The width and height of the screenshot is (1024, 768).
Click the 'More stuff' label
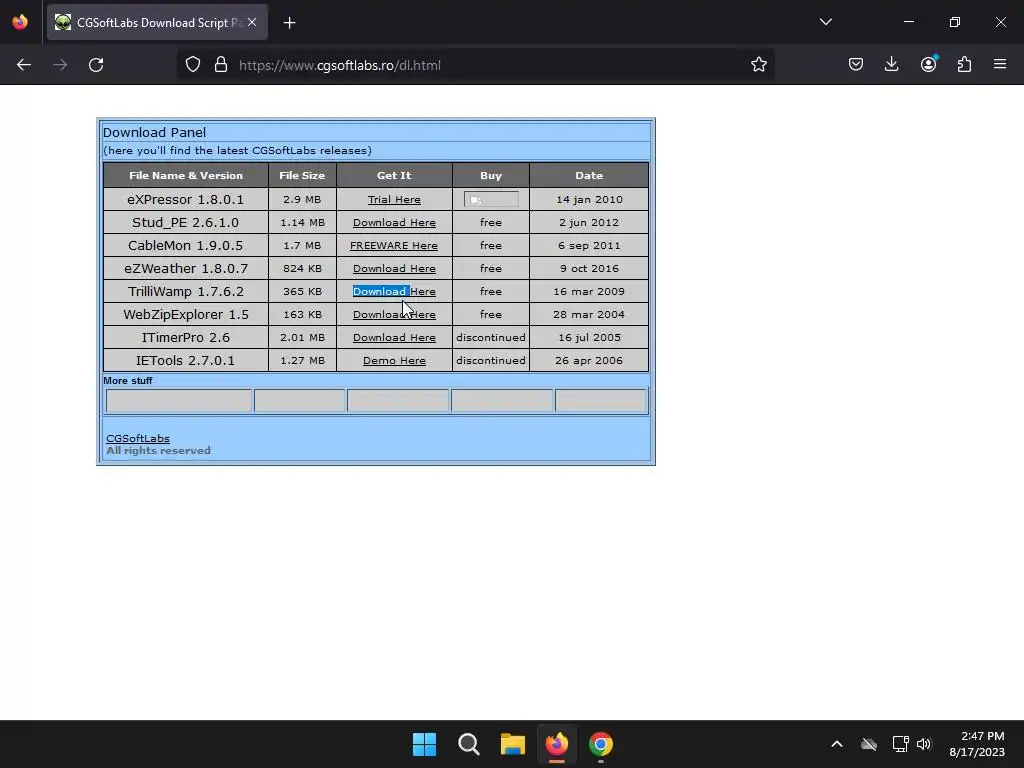[127, 381]
